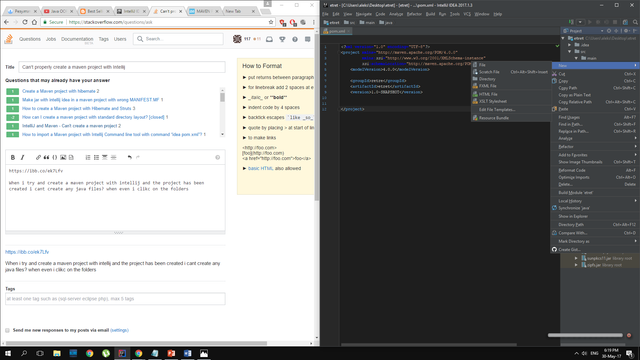Choose HTML File in New submenu
This screenshot has width=640, height=360.
point(511,94)
